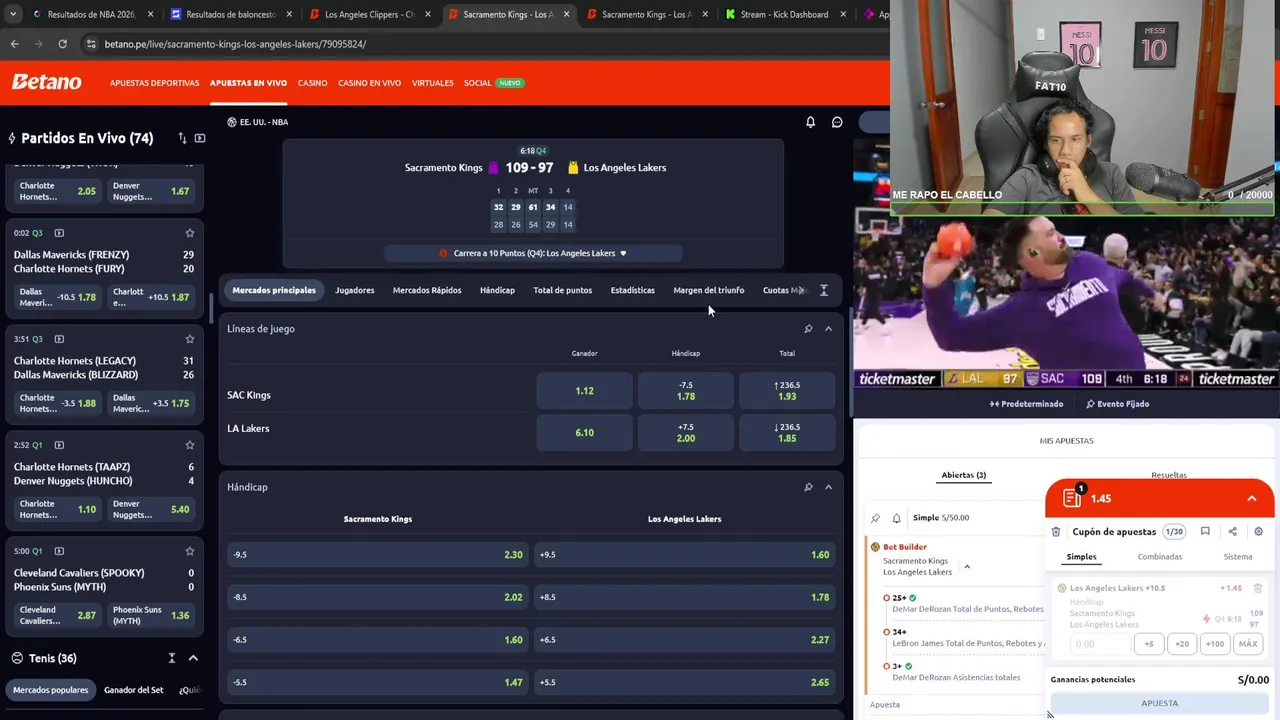
Task: Collapse the Líneas de juego section
Action: tap(828, 329)
